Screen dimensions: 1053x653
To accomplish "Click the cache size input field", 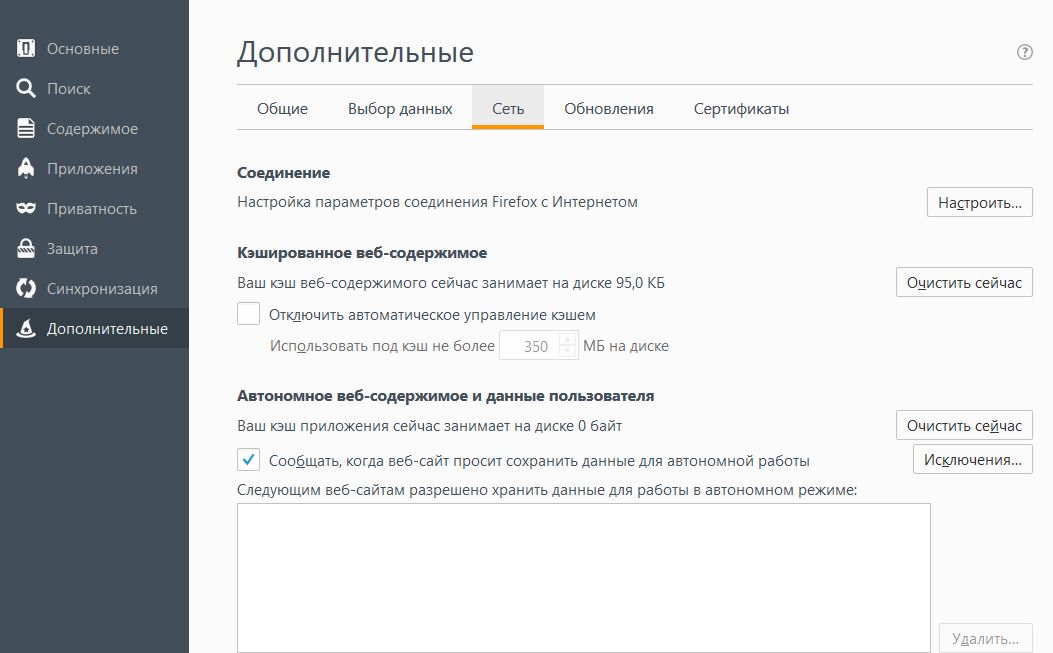I will click(530, 347).
